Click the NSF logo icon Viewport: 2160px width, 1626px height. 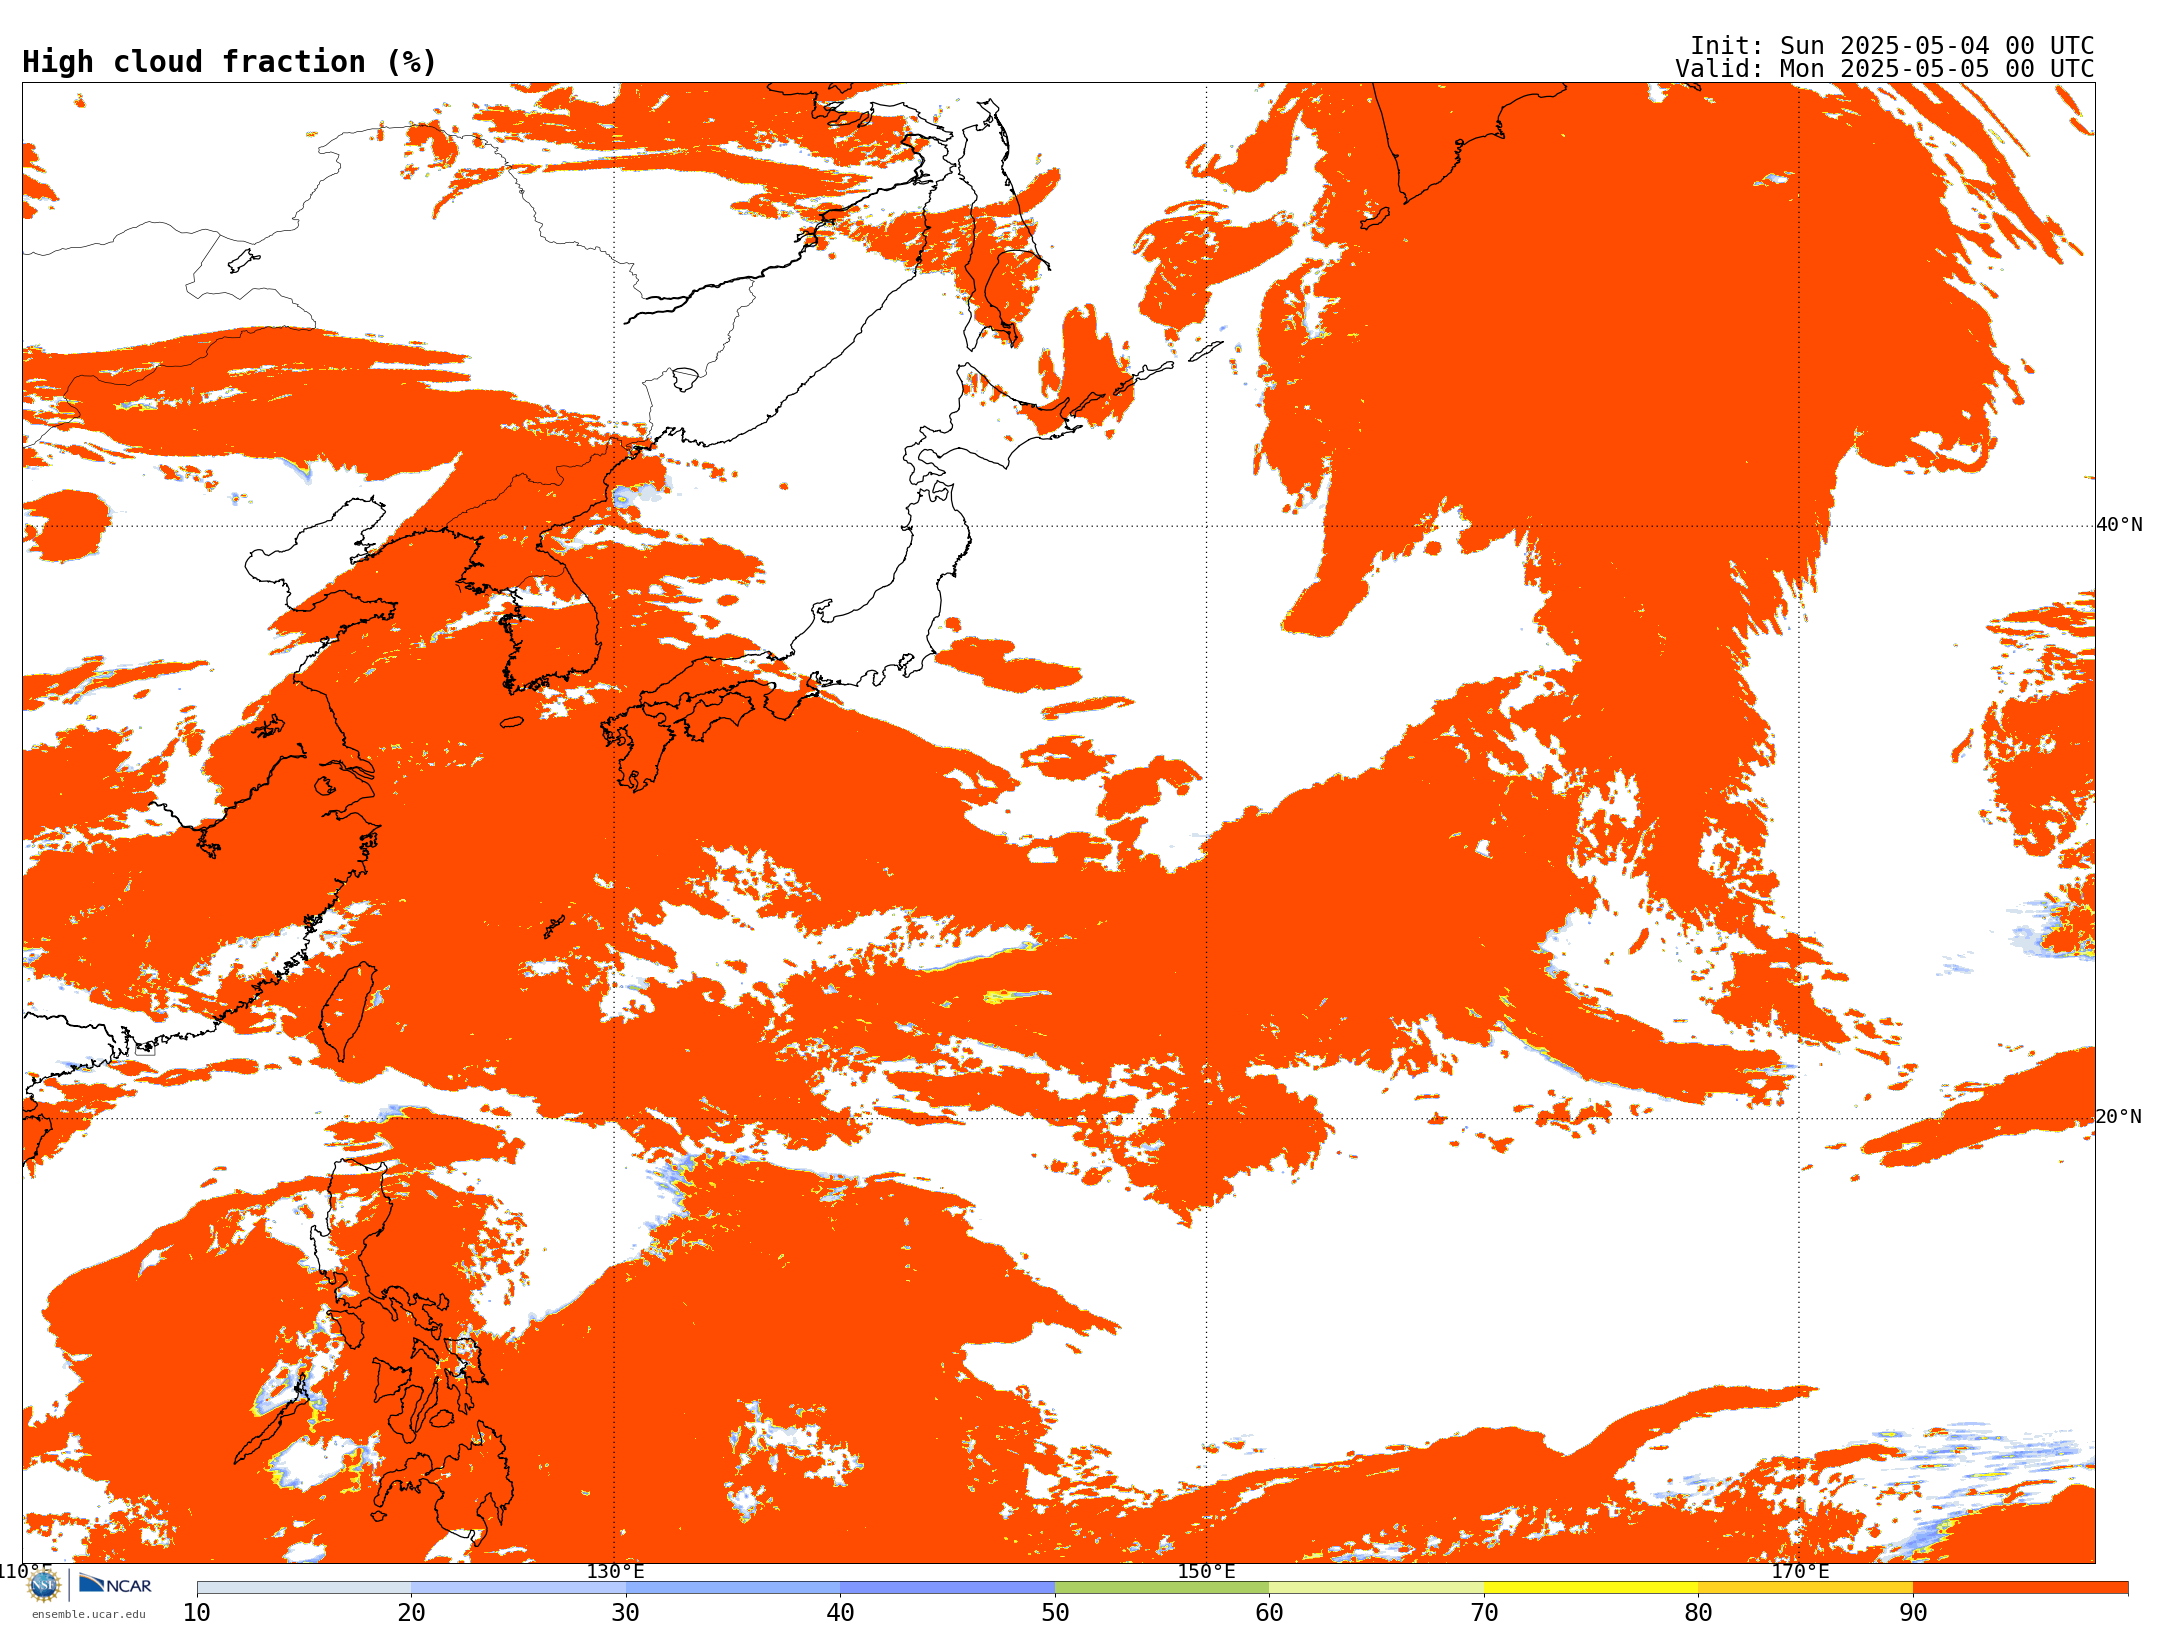click(x=44, y=1585)
